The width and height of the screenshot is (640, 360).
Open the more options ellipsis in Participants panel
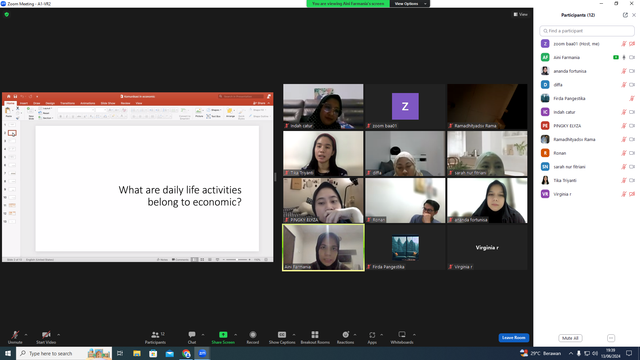tap(611, 338)
